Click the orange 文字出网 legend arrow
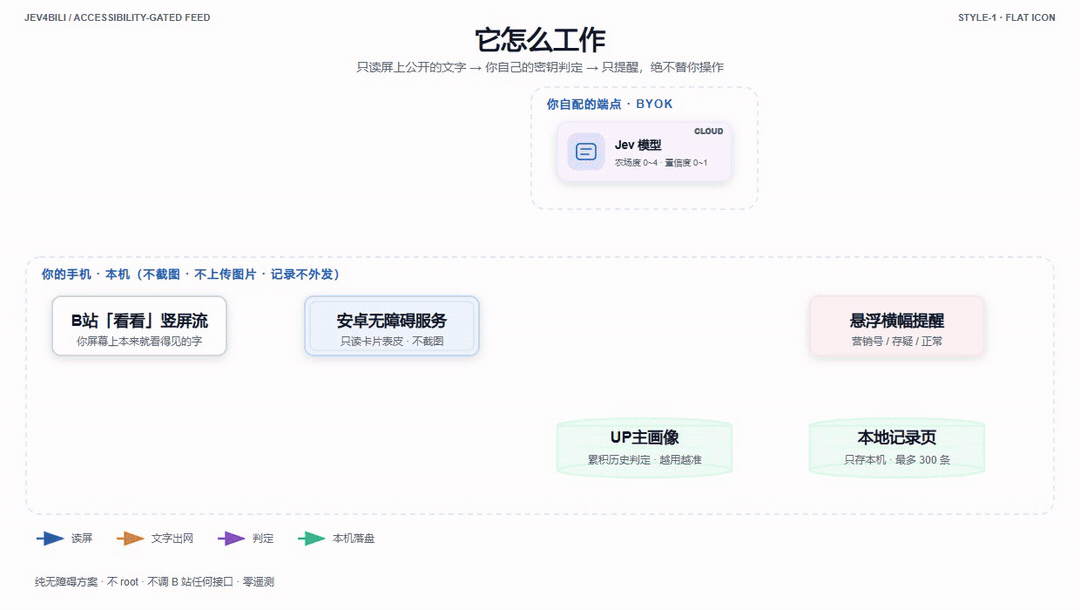The image size is (1080, 610). (x=130, y=538)
